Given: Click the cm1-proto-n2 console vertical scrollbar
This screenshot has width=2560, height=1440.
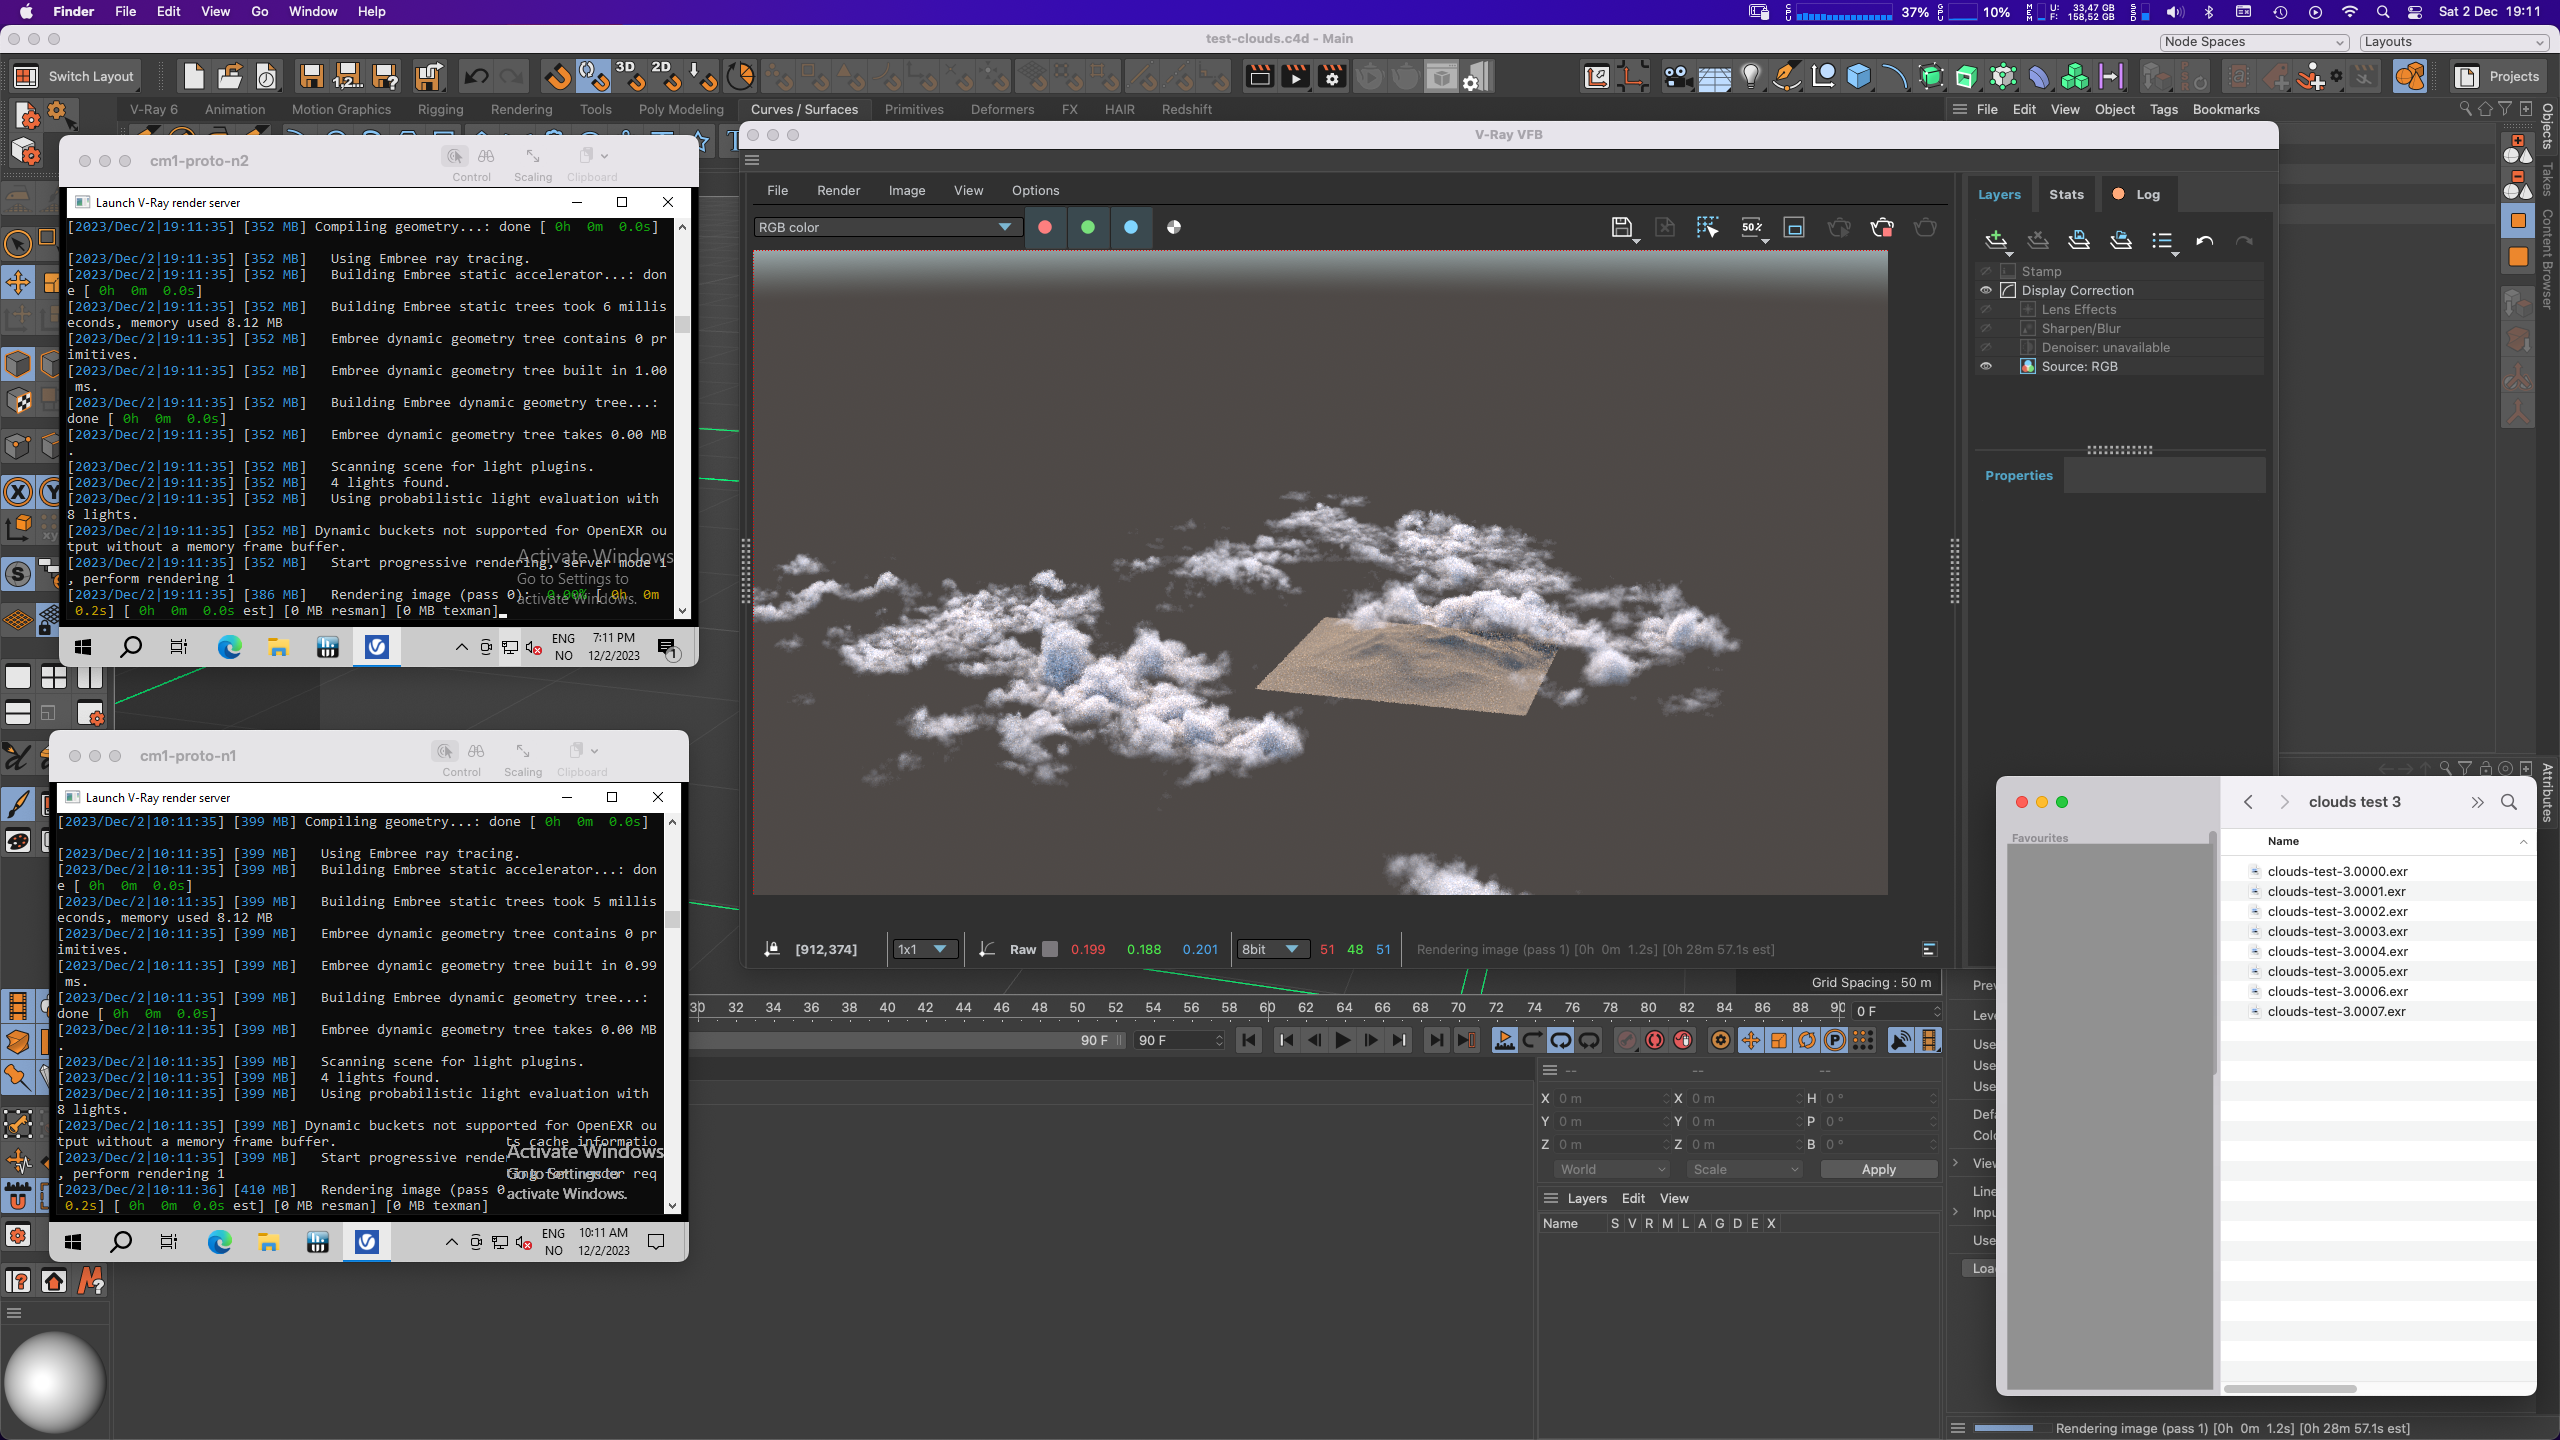Looking at the screenshot, I should point(682,419).
